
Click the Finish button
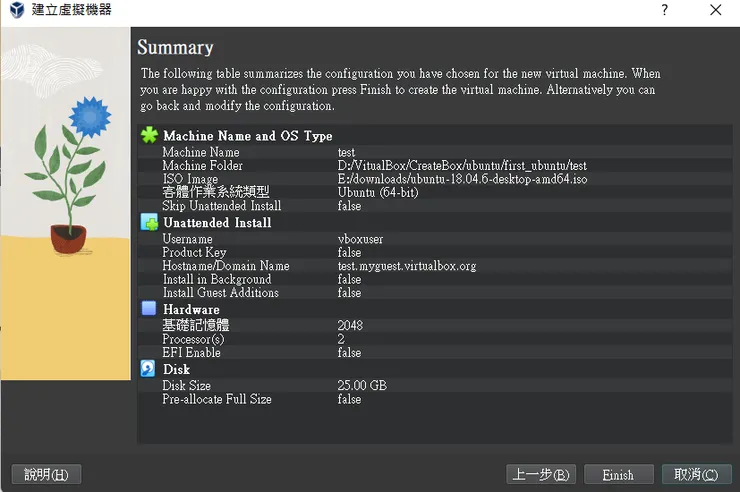618,475
